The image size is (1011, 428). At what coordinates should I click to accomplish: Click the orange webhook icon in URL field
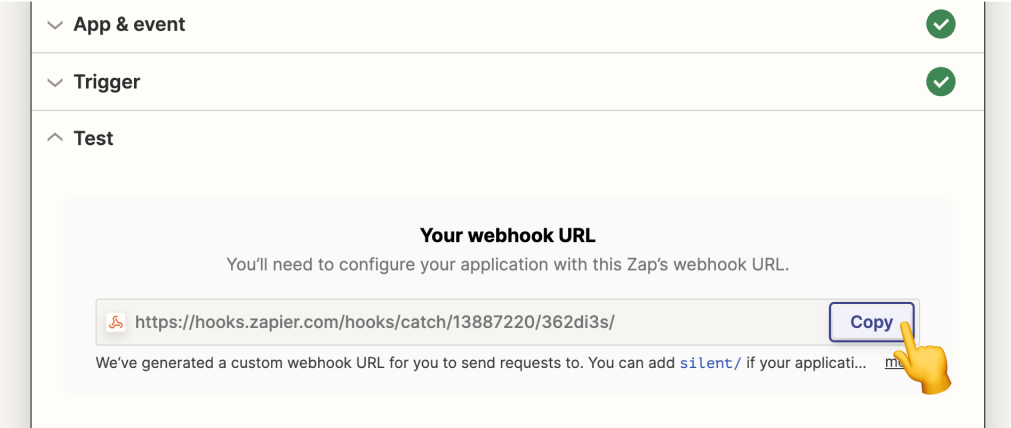coord(116,322)
